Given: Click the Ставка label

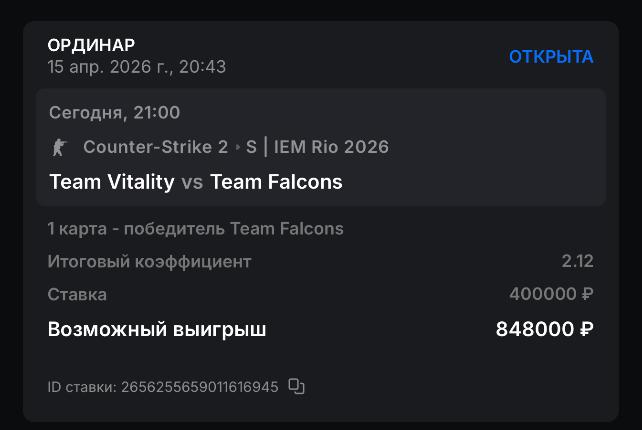Looking at the screenshot, I should pyautogui.click(x=77, y=295).
